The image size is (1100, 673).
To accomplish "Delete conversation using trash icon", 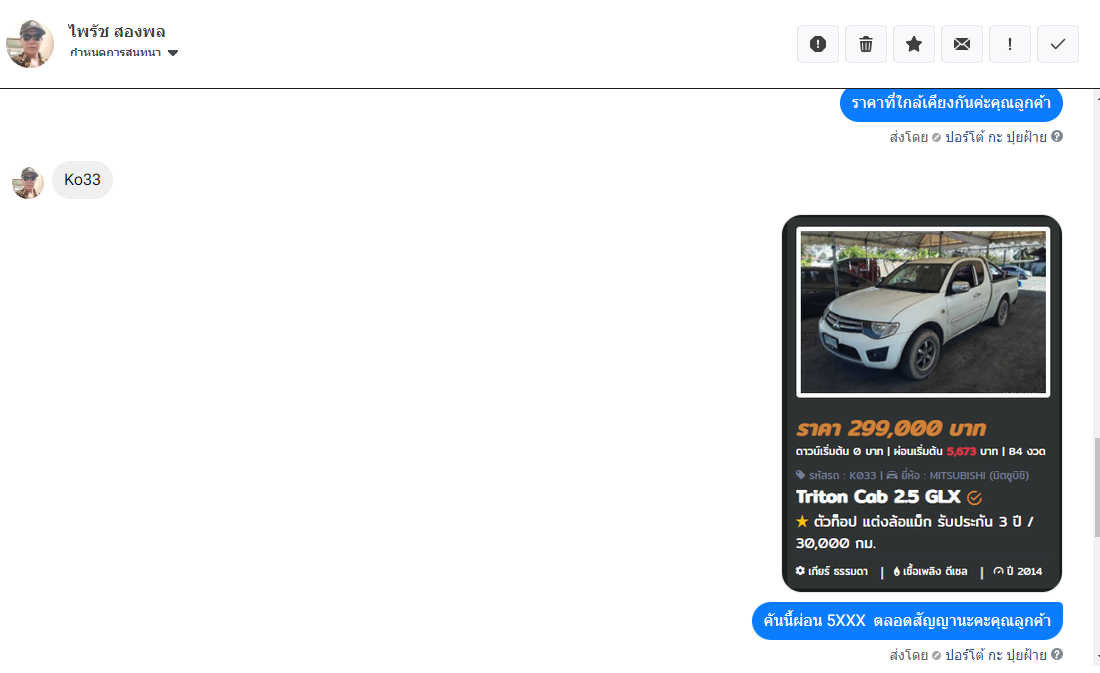I will pos(866,44).
